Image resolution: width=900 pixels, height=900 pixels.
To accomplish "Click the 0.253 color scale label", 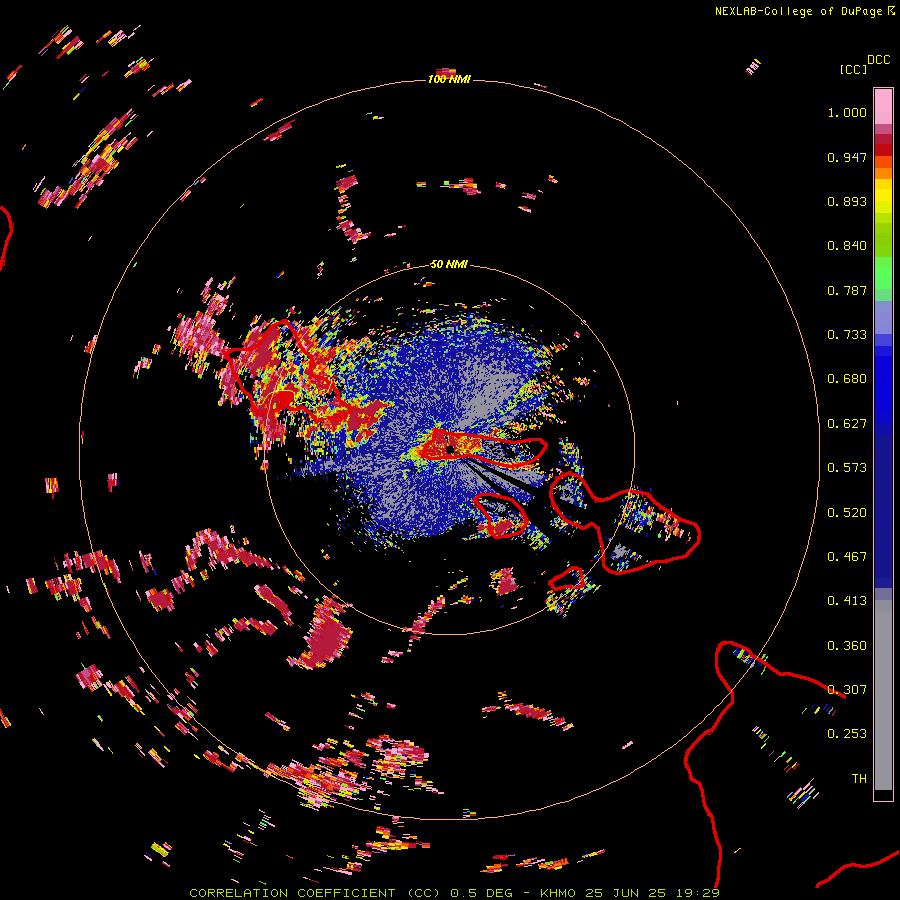I will coord(847,734).
